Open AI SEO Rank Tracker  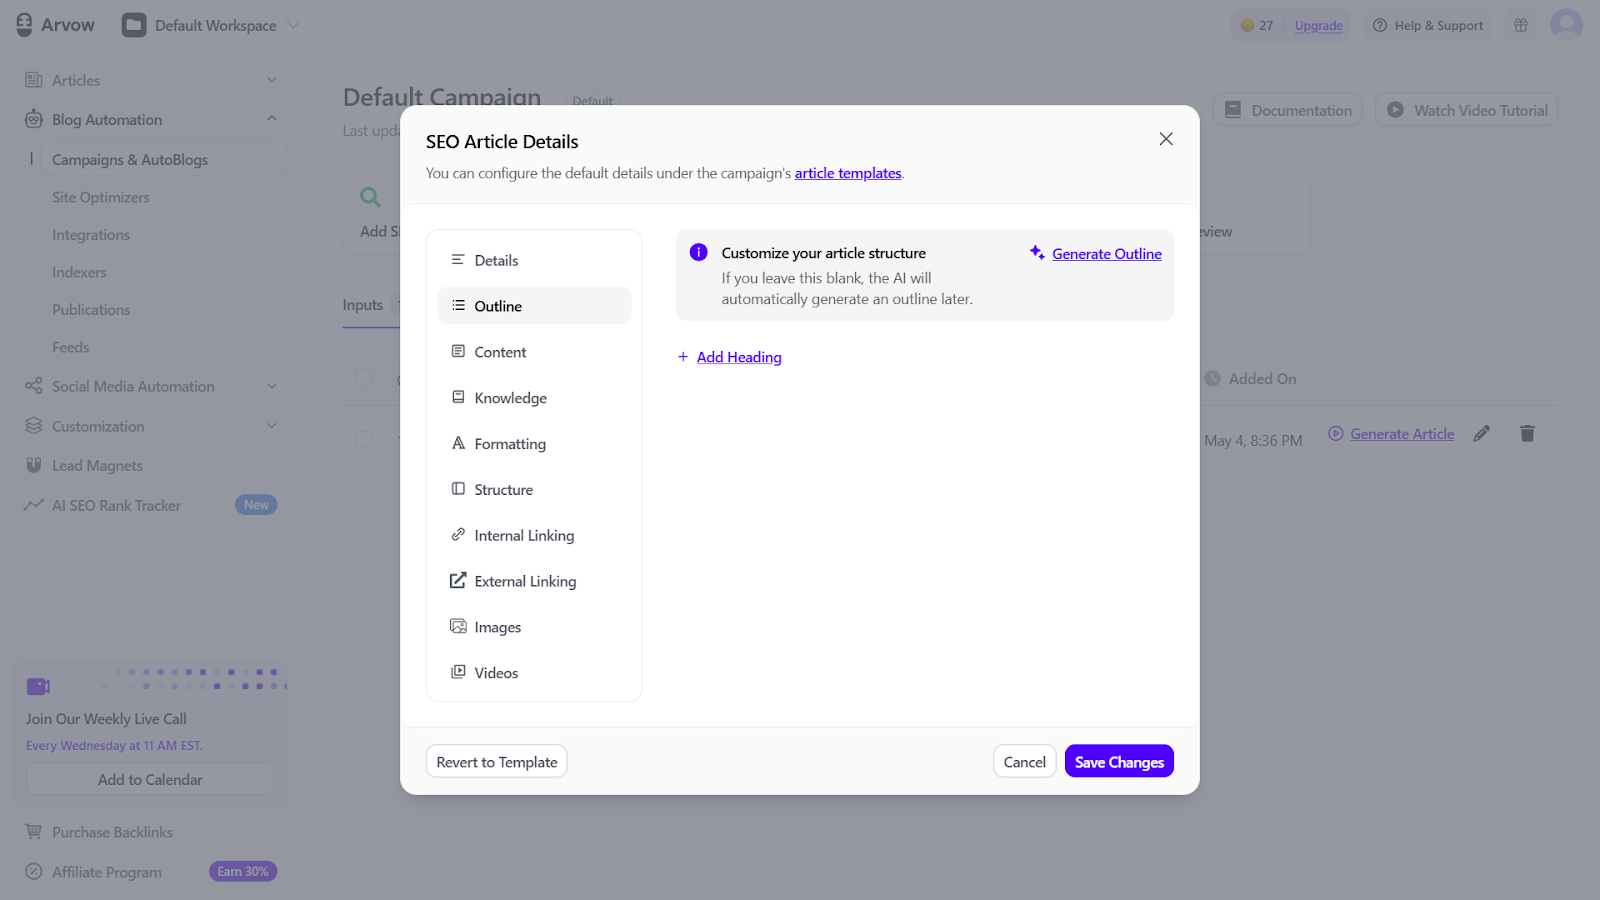[x=116, y=505]
